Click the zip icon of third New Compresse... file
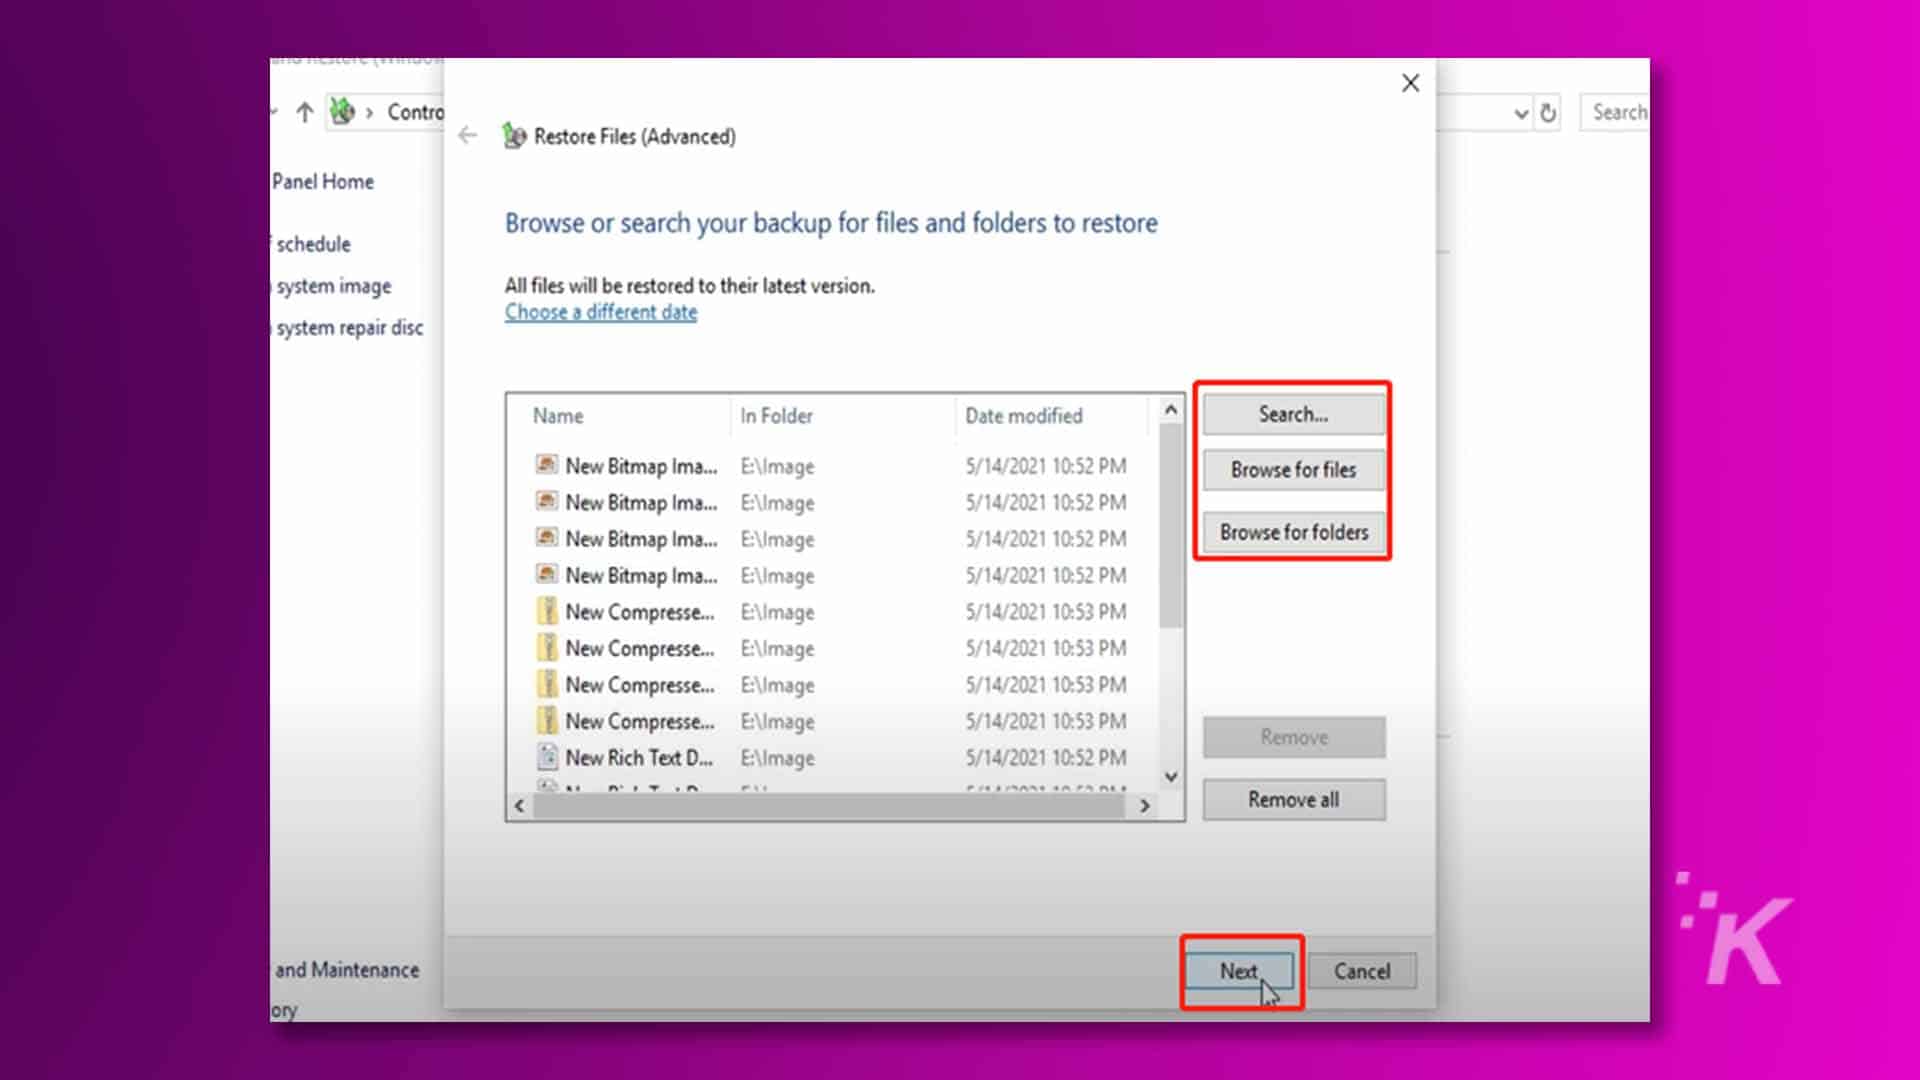Viewport: 1920px width, 1080px height. (x=547, y=684)
